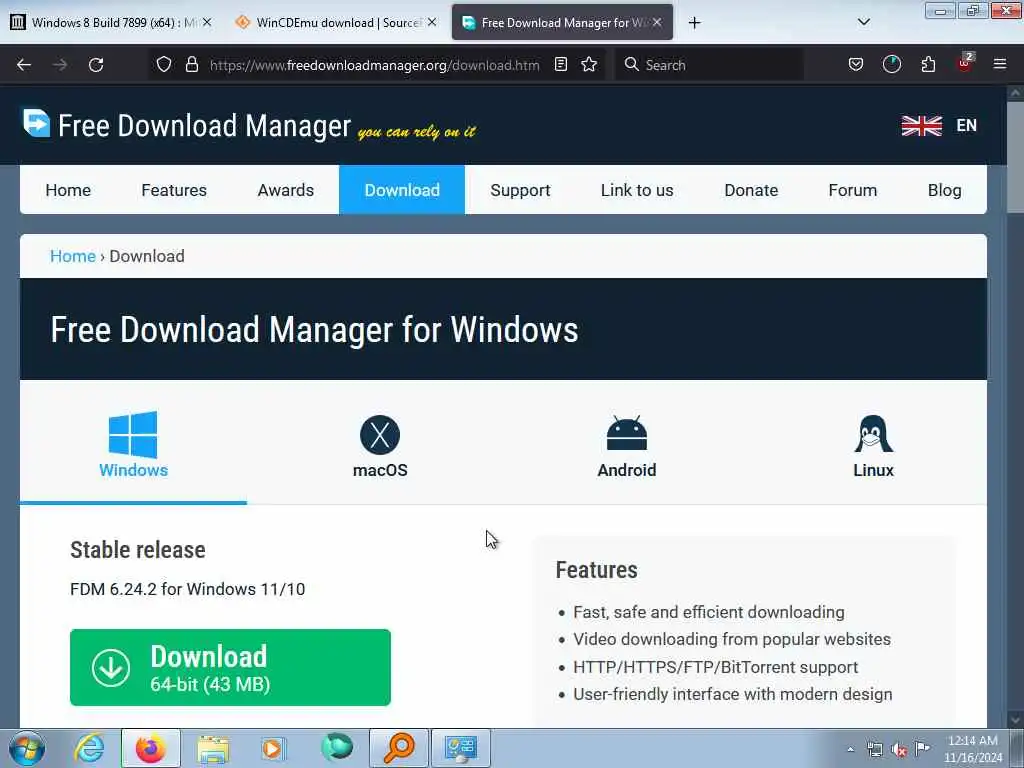Go back using the browser back arrow
The height and width of the screenshot is (768, 1024).
[24, 65]
